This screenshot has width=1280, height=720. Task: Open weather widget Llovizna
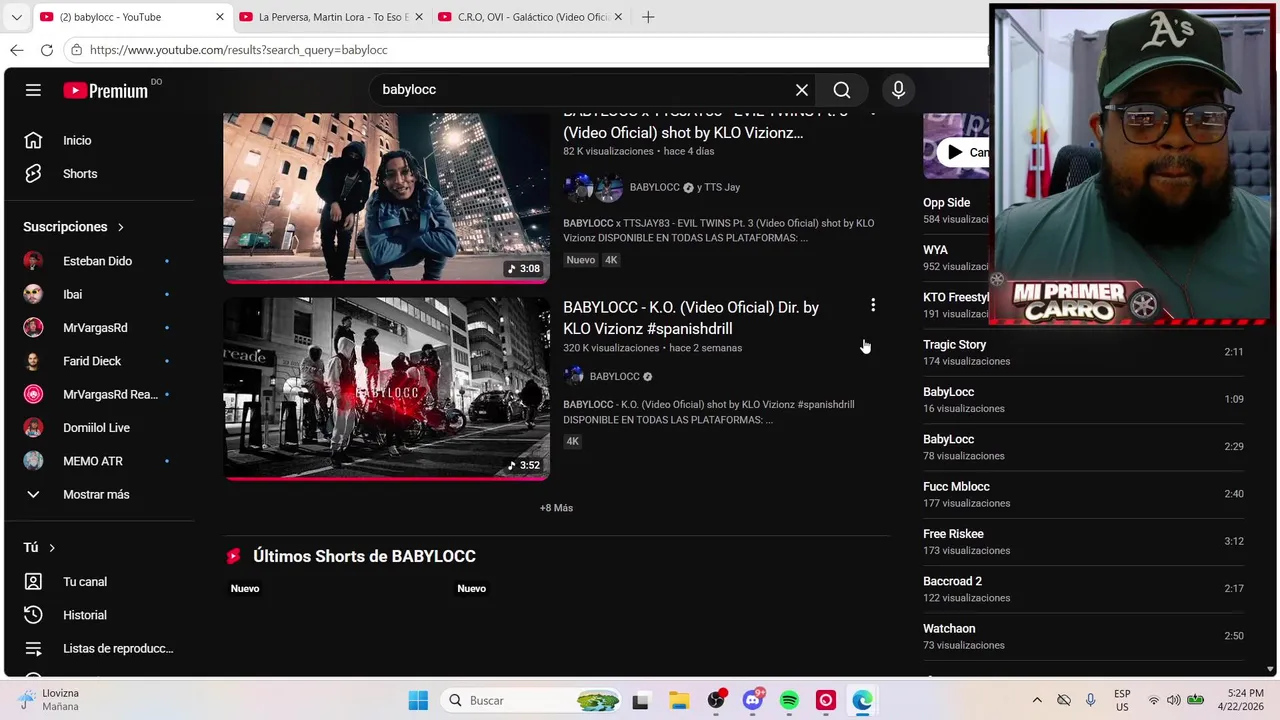point(50,700)
